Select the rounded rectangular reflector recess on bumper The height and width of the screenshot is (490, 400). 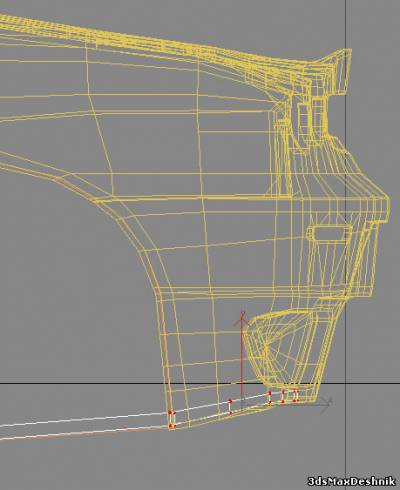329,233
